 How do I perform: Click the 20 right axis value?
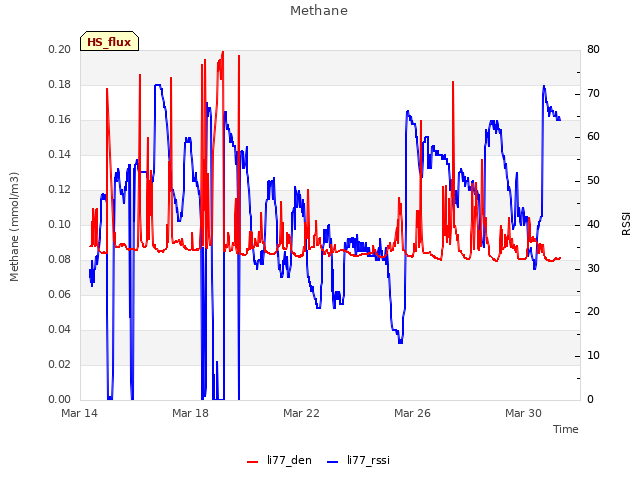pos(593,312)
